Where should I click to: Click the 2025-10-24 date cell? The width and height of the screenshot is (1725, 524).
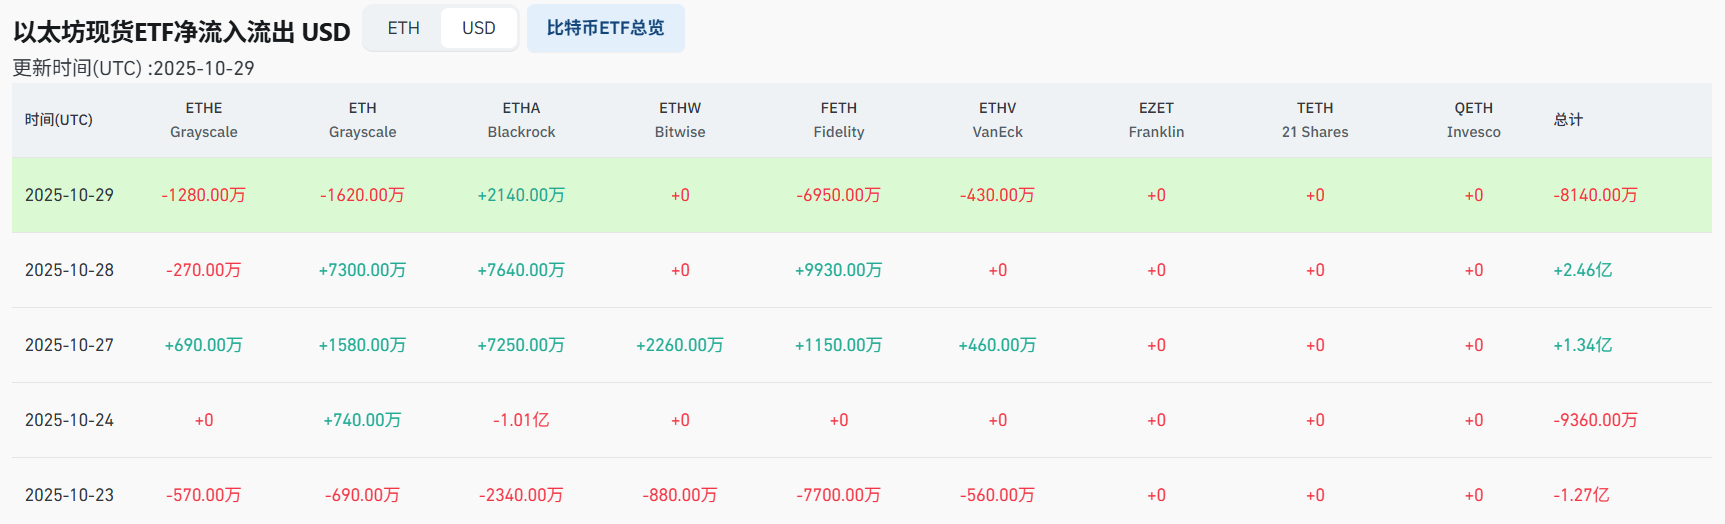tap(69, 420)
